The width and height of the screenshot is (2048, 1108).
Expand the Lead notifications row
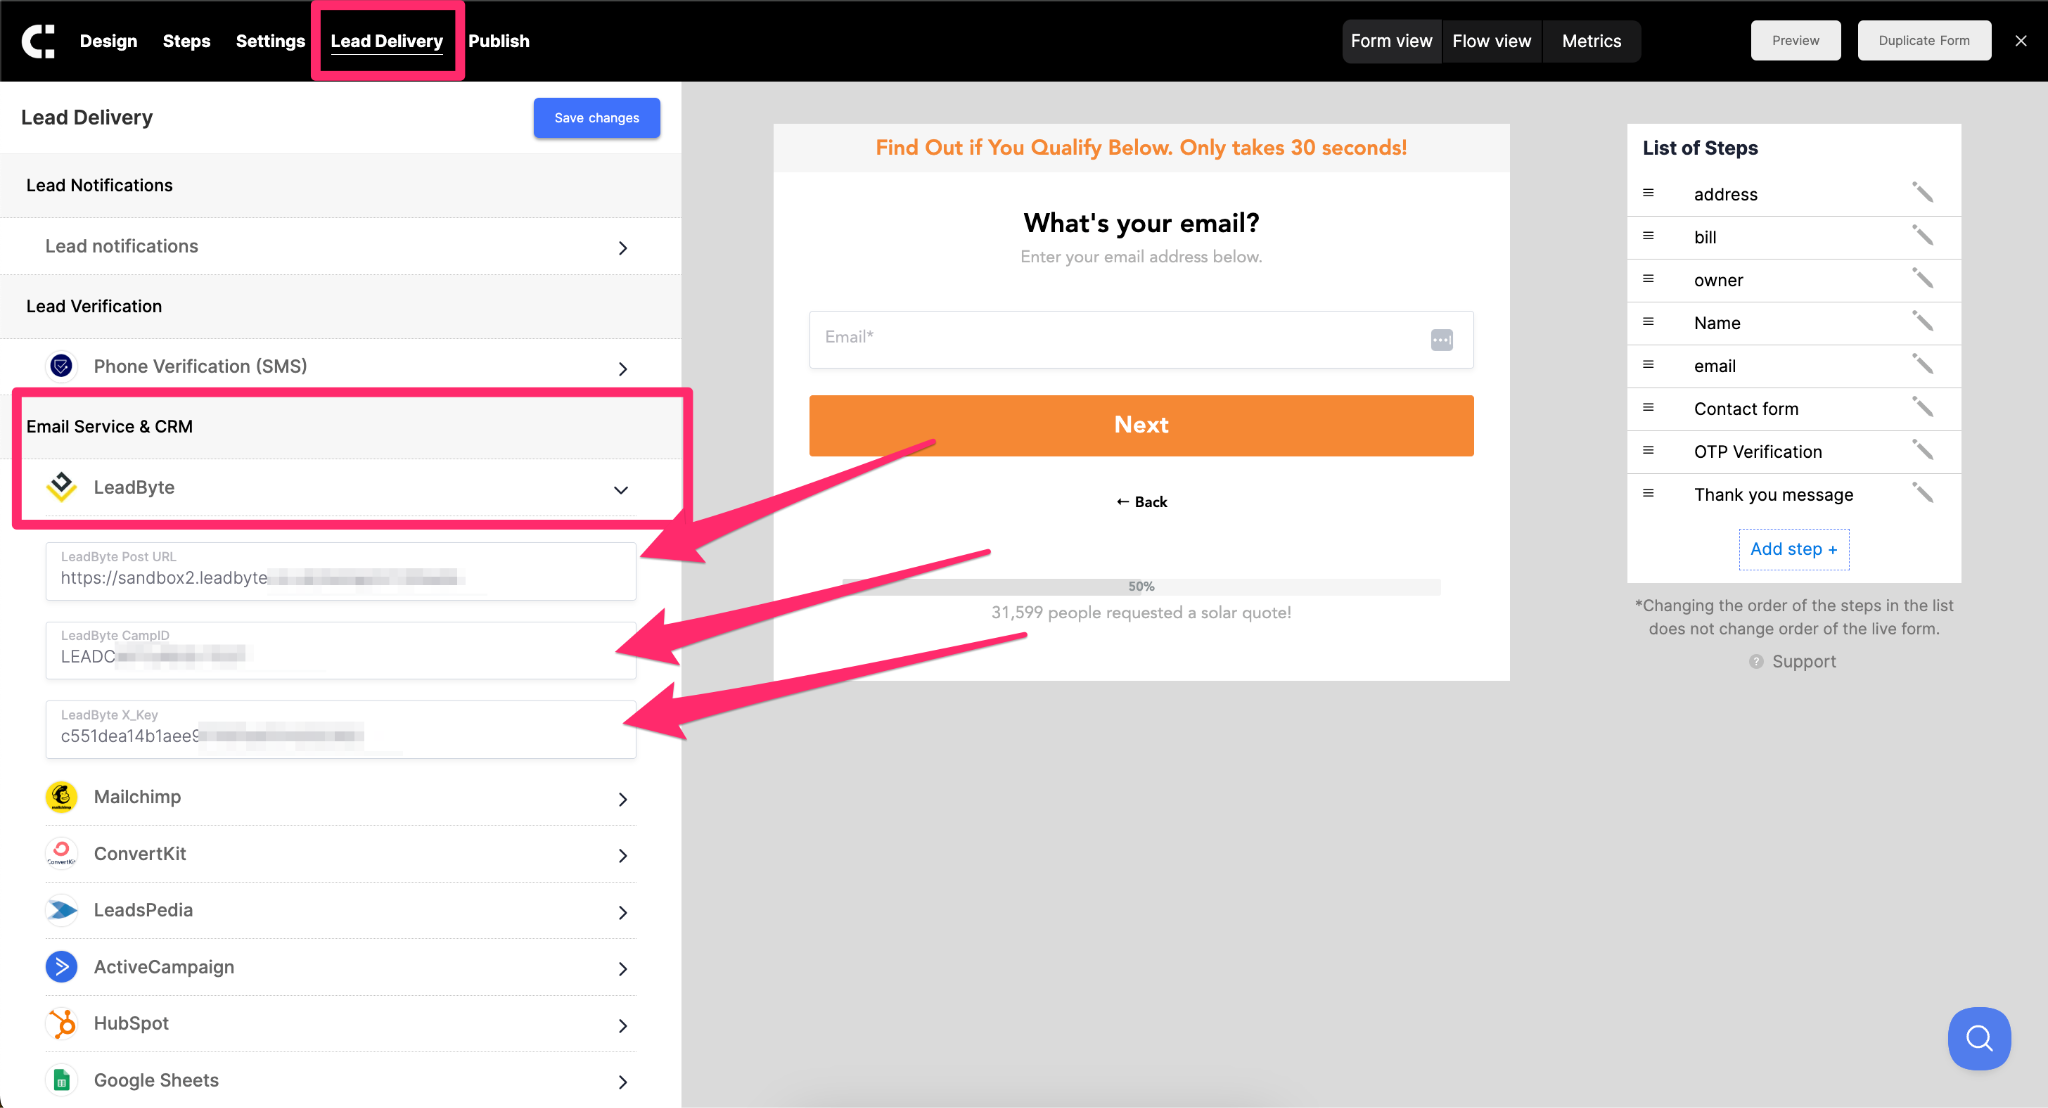point(622,247)
